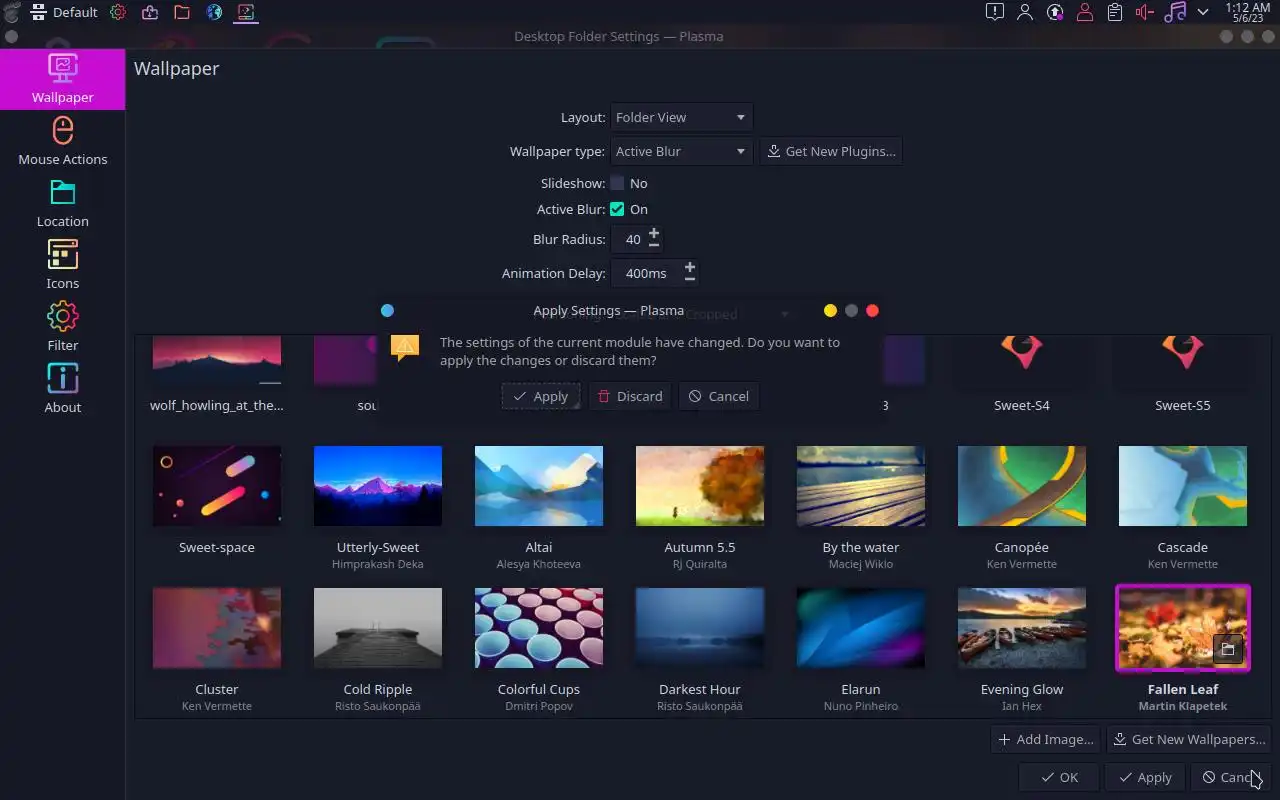Open System Settings gear icon in top panel
The width and height of the screenshot is (1280, 800).
118,12
